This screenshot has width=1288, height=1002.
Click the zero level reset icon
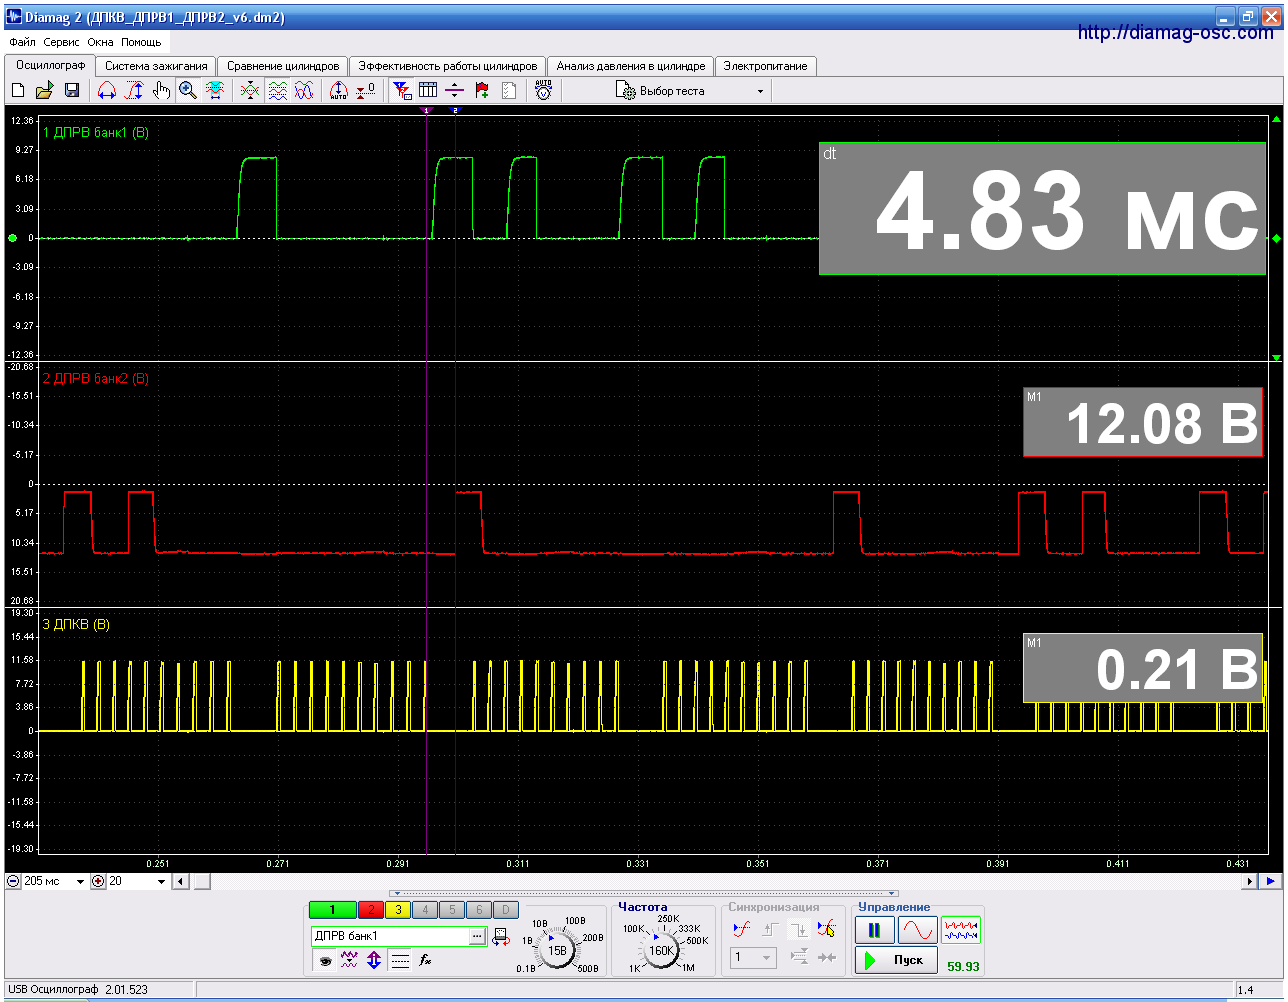[366, 91]
